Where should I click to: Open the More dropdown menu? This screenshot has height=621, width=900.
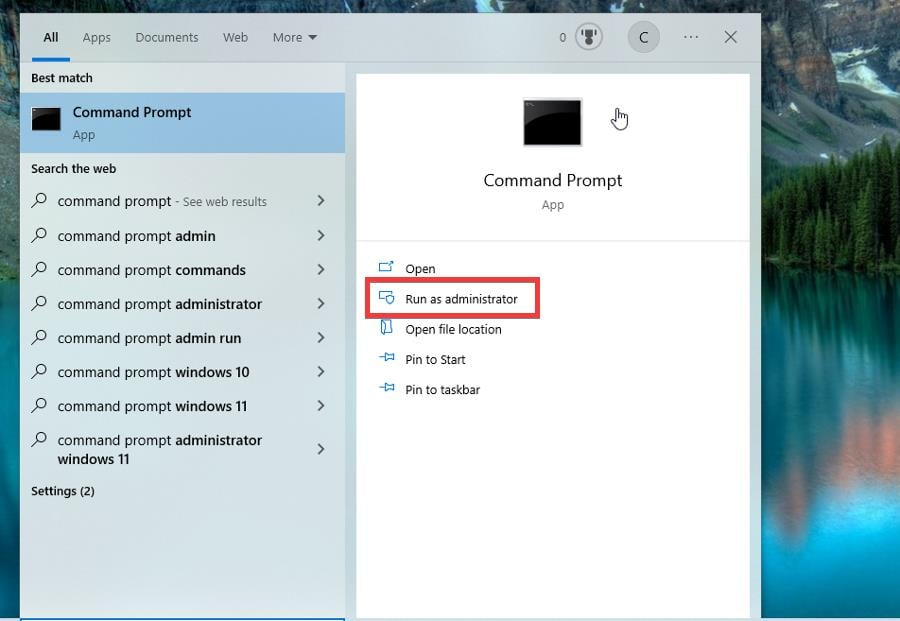(294, 37)
